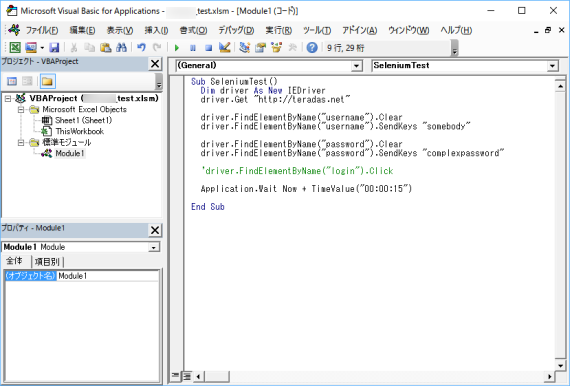The image size is (570, 386).
Task: Collapse Microsoft Excel Objects folder
Action: tap(21, 109)
